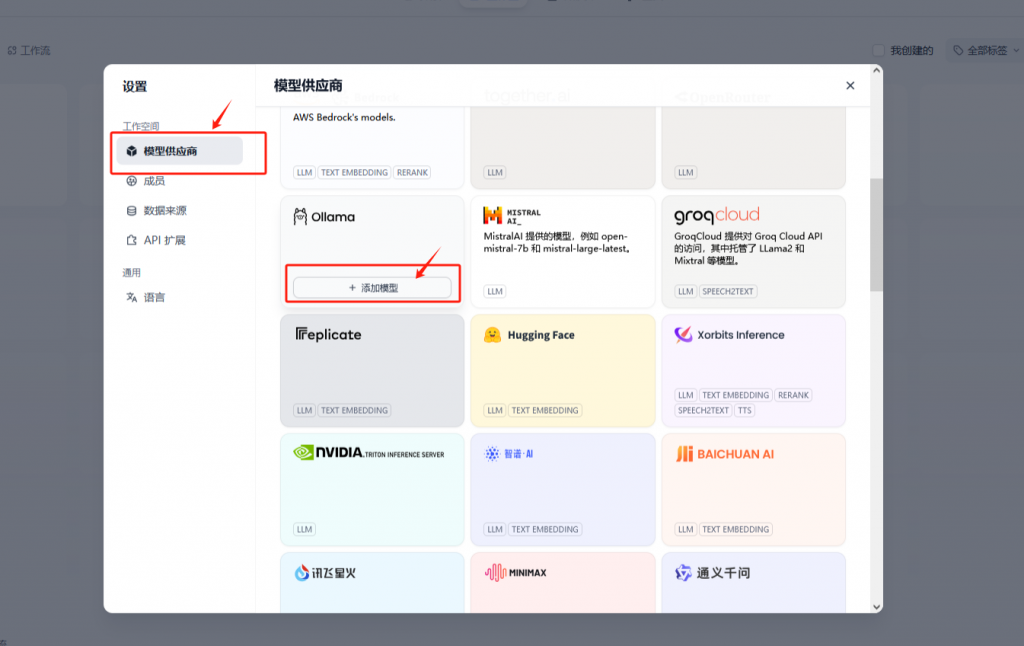
Task: Click the Hugging Face emoji logo
Action: click(492, 335)
